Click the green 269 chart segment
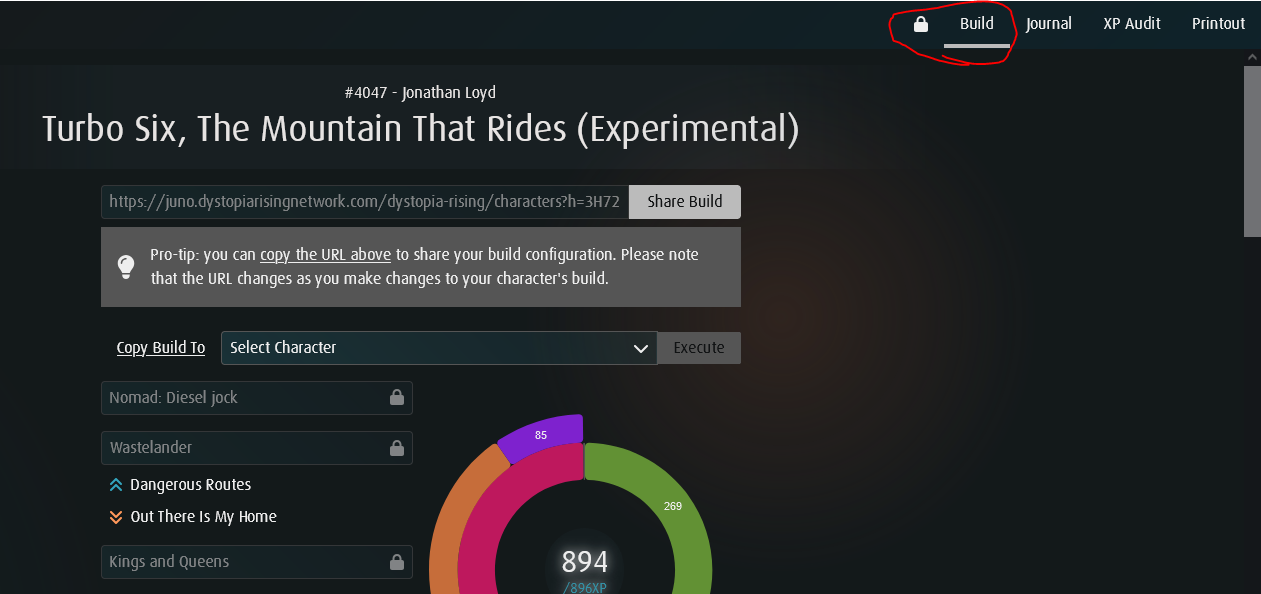 tap(673, 506)
